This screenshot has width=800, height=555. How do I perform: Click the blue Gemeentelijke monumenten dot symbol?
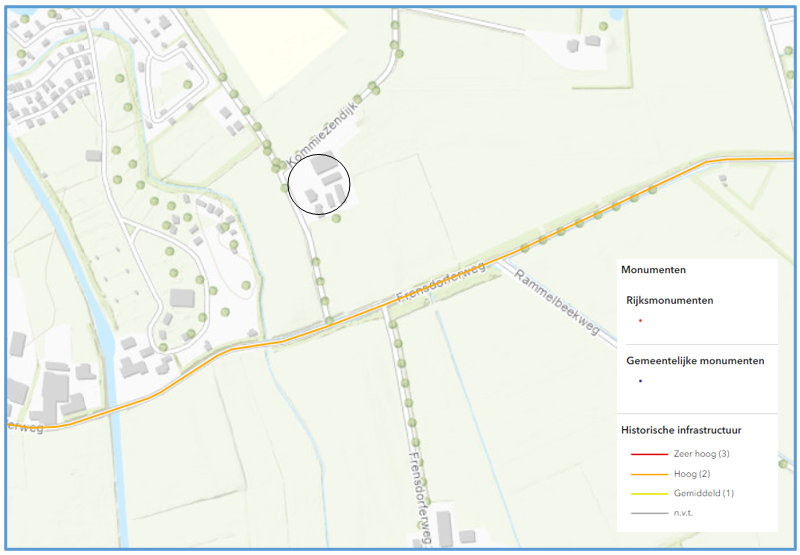(640, 381)
